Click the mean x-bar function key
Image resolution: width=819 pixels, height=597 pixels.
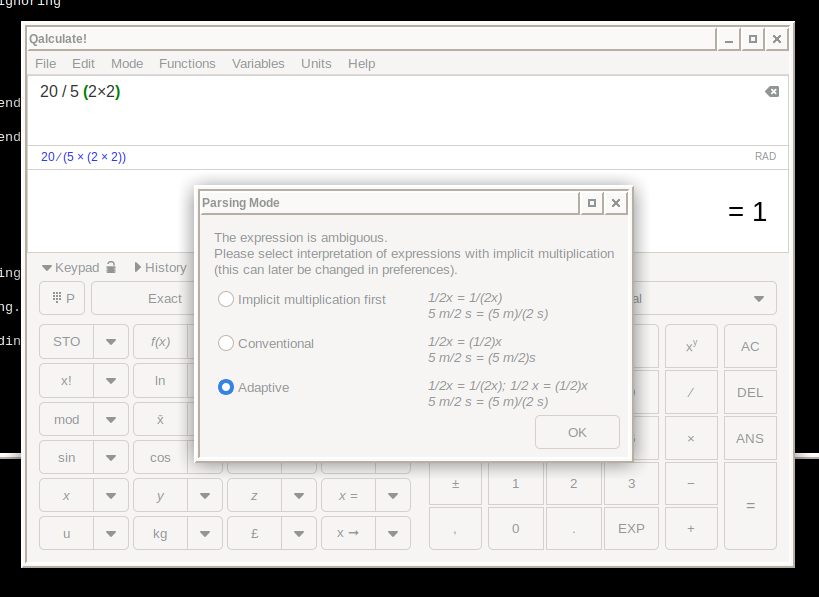point(160,419)
